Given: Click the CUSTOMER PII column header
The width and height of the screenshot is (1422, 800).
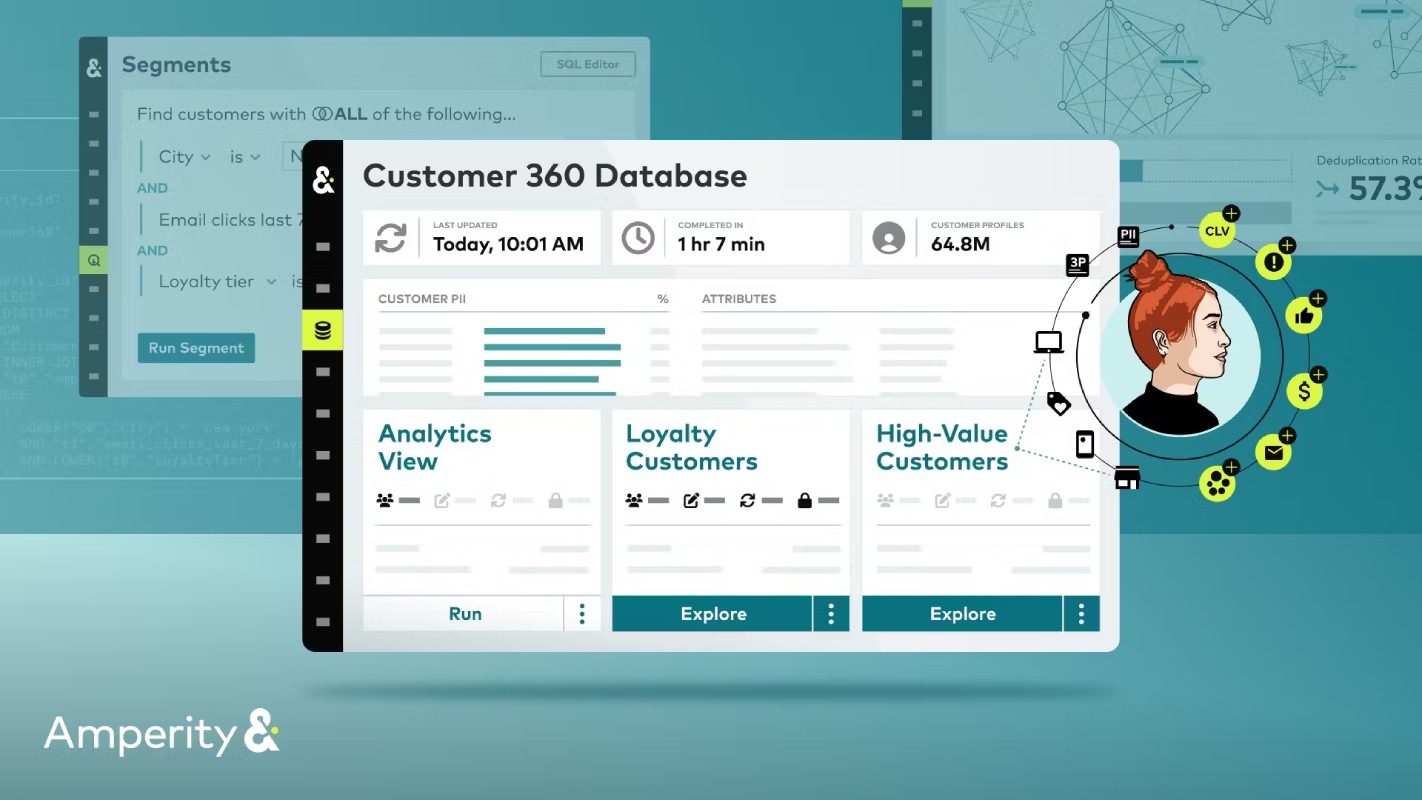Looking at the screenshot, I should point(422,299).
